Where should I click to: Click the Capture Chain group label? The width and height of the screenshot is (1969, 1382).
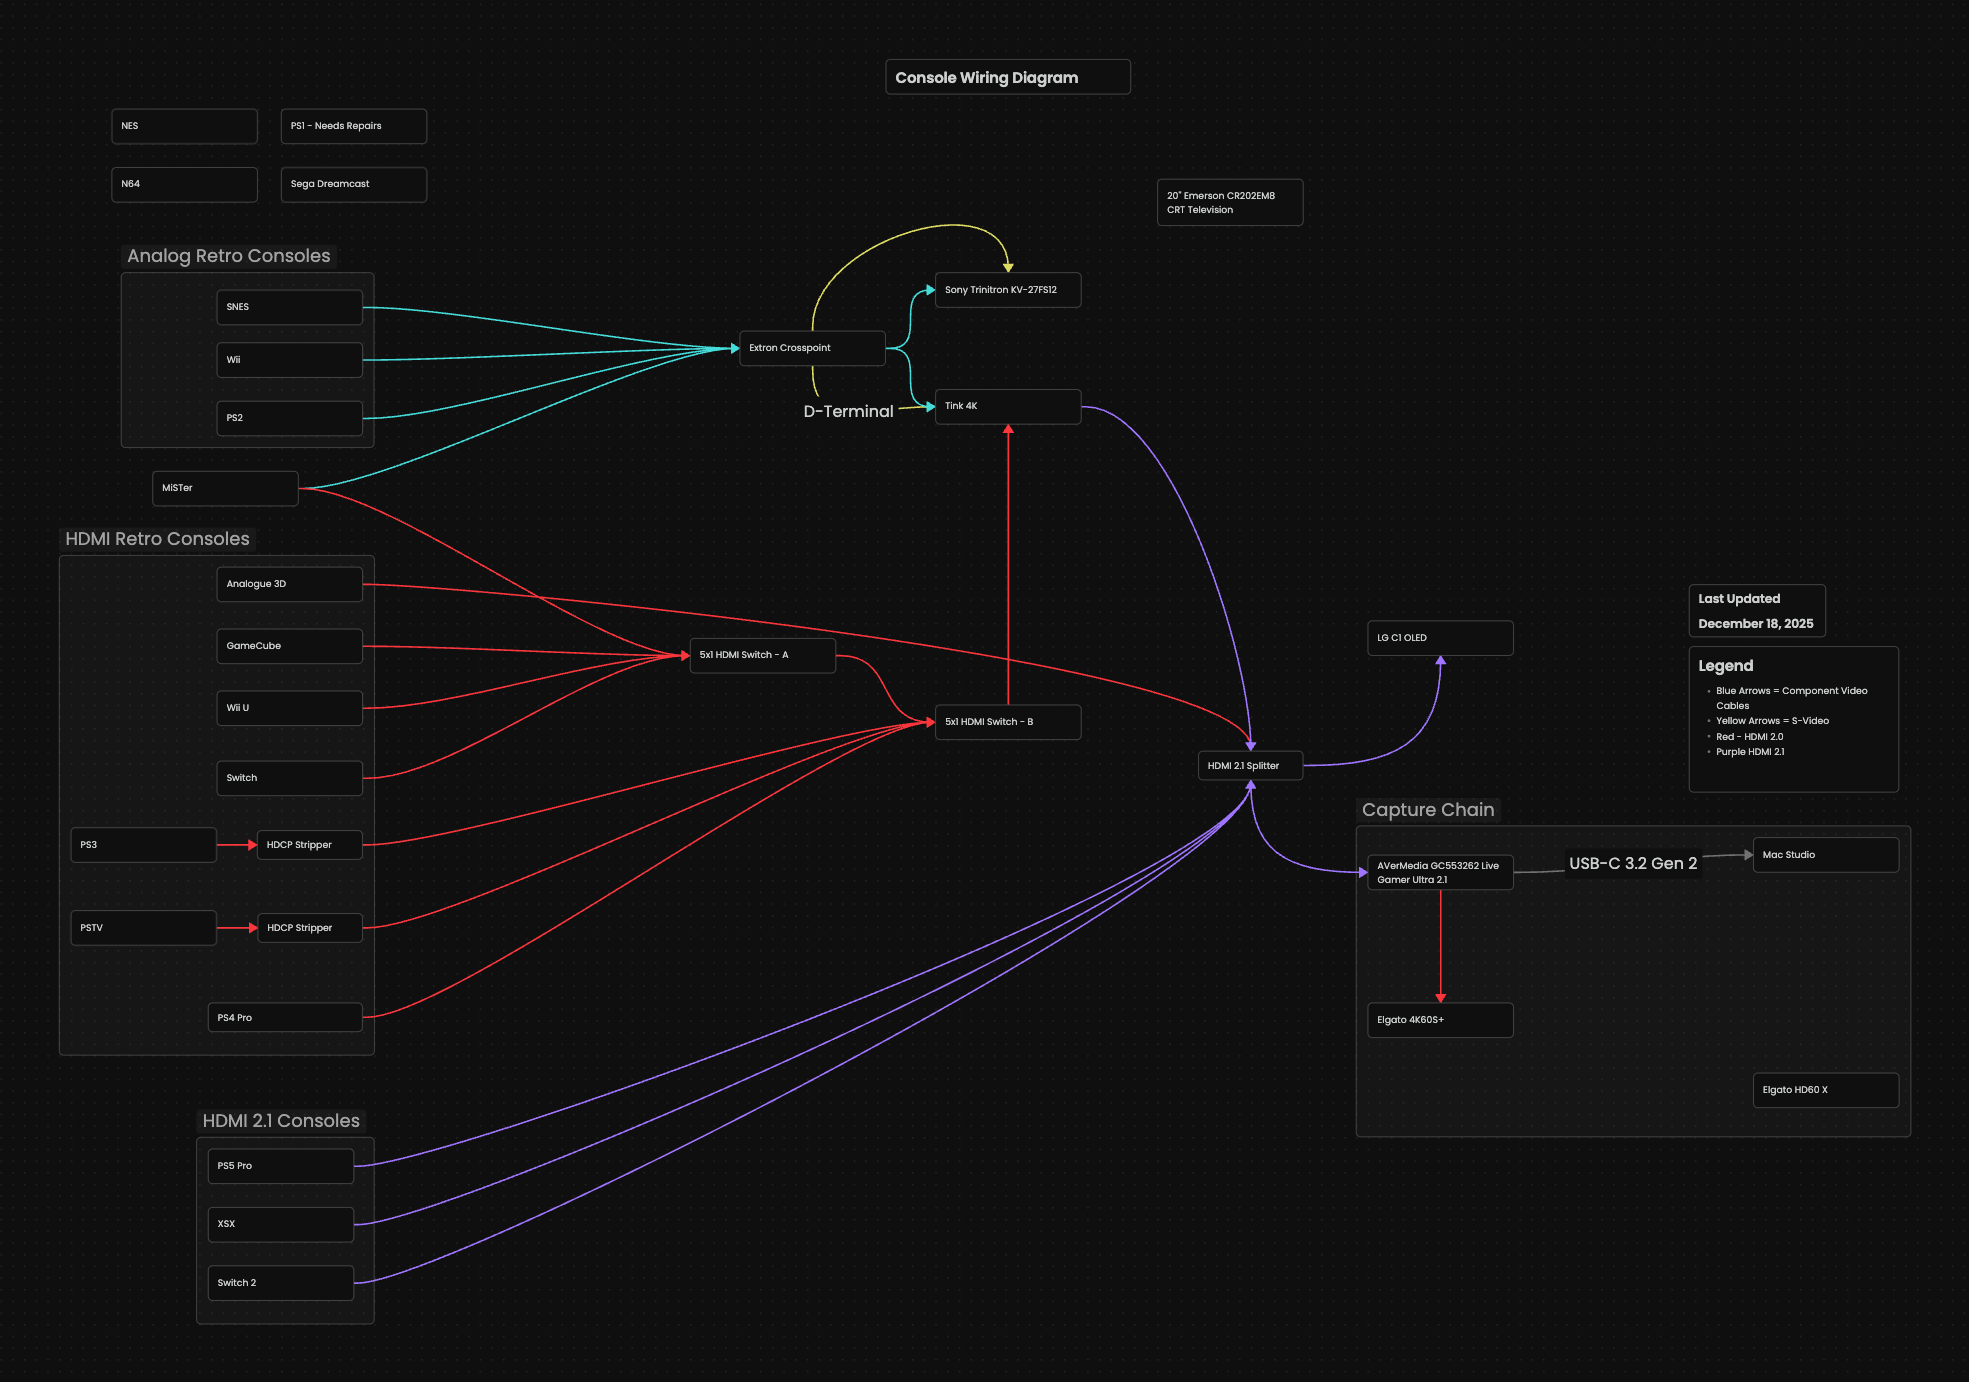[1427, 810]
